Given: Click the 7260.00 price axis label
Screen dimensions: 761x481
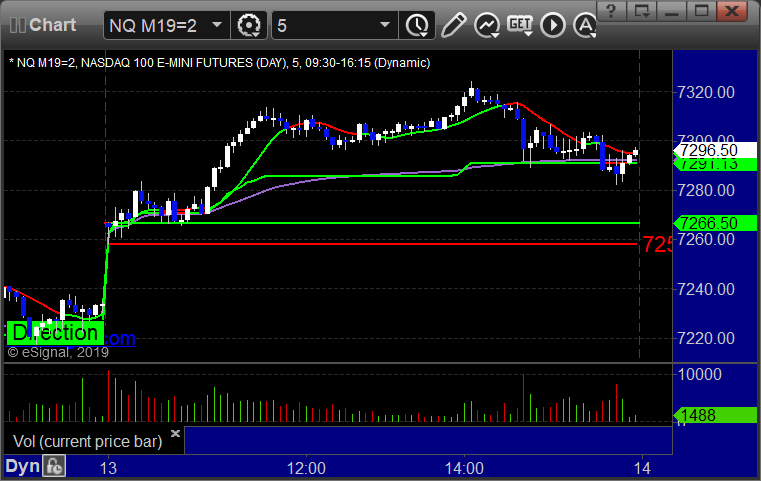Looking at the screenshot, I should [706, 239].
